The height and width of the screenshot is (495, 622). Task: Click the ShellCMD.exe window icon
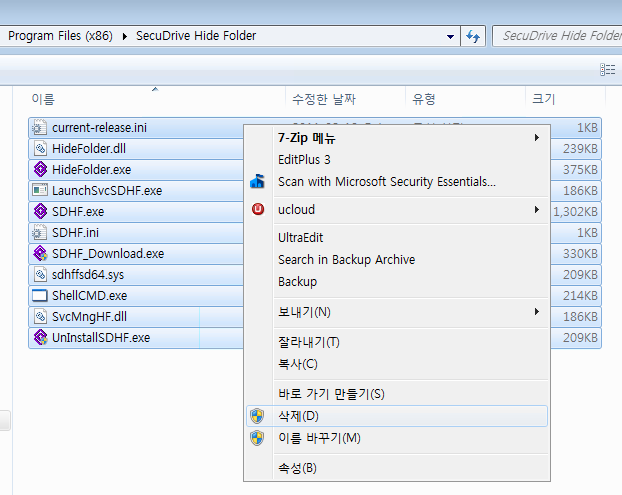(40, 295)
